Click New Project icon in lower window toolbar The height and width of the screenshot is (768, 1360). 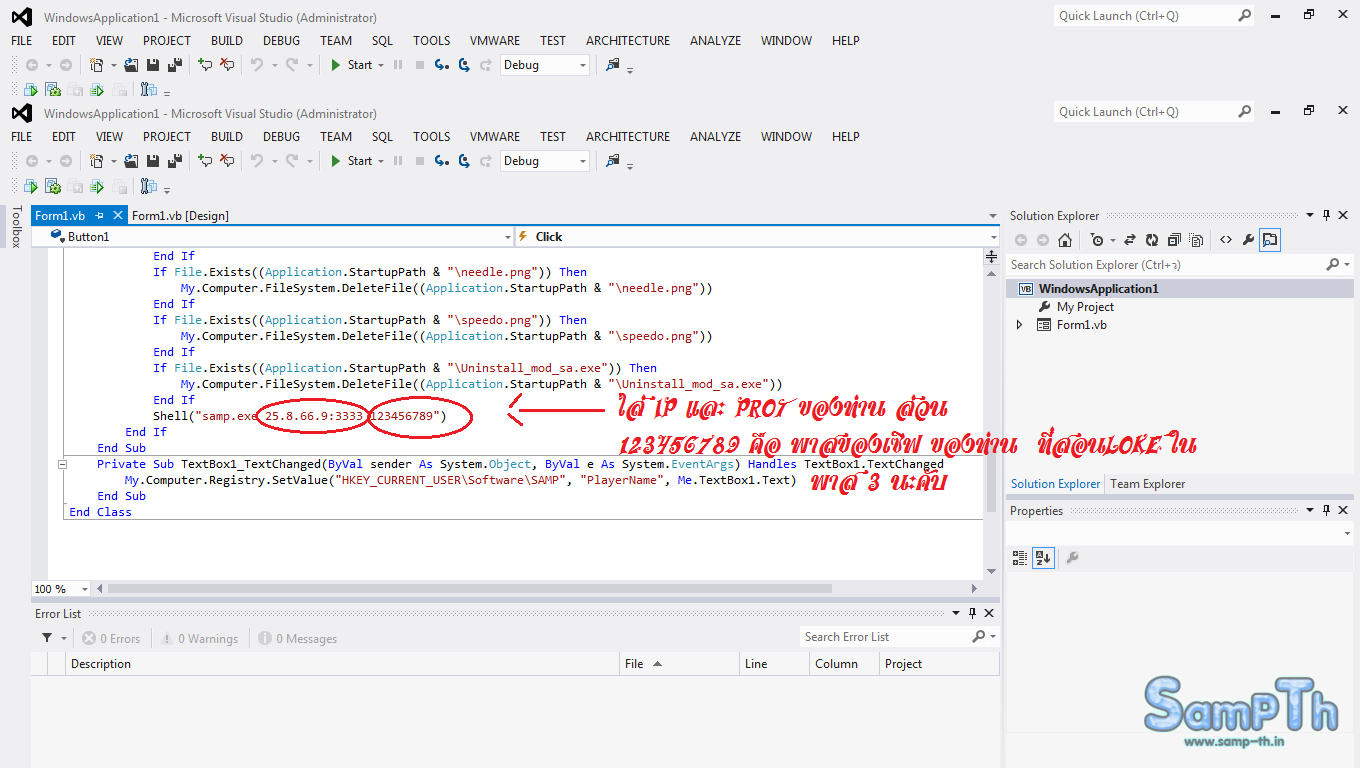[97, 161]
